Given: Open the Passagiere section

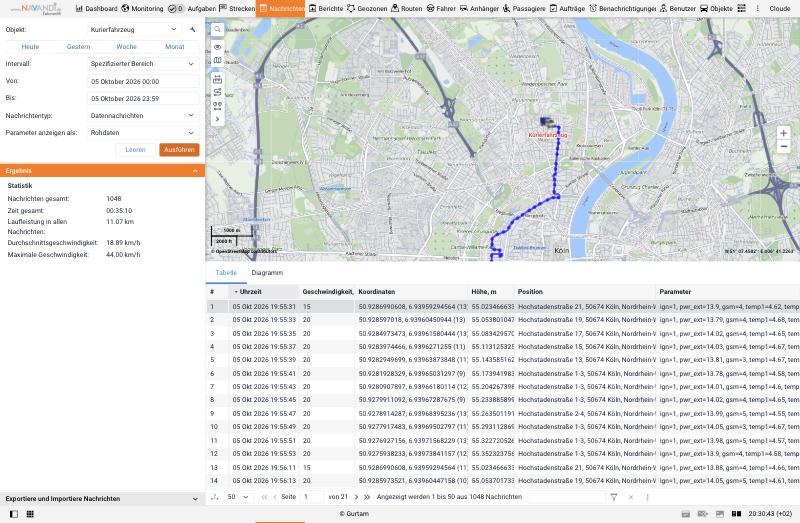Looking at the screenshot, I should click(524, 8).
